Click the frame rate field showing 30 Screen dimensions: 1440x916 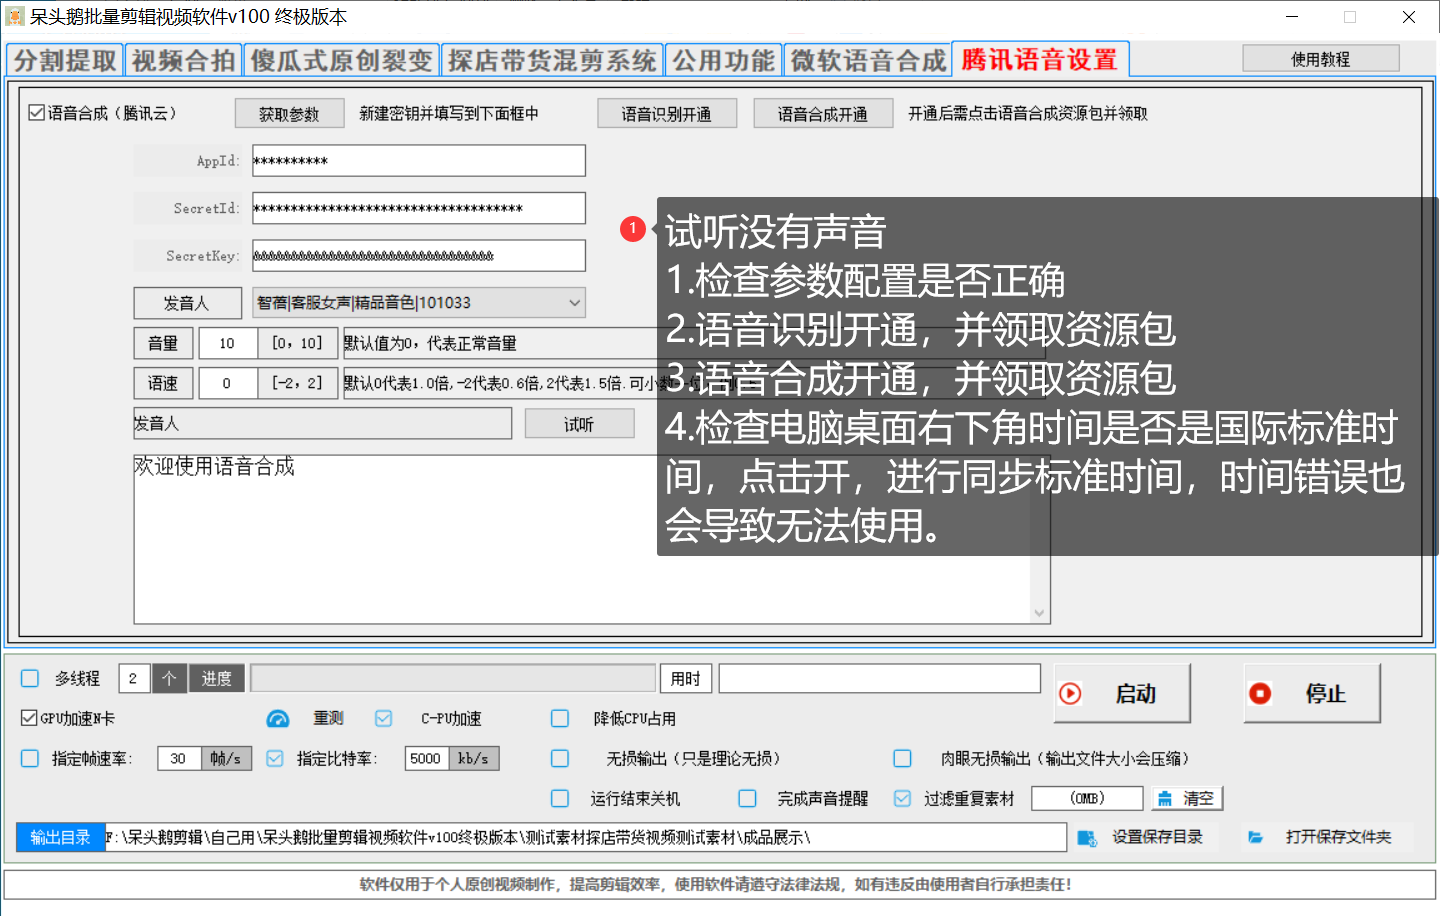pos(179,758)
